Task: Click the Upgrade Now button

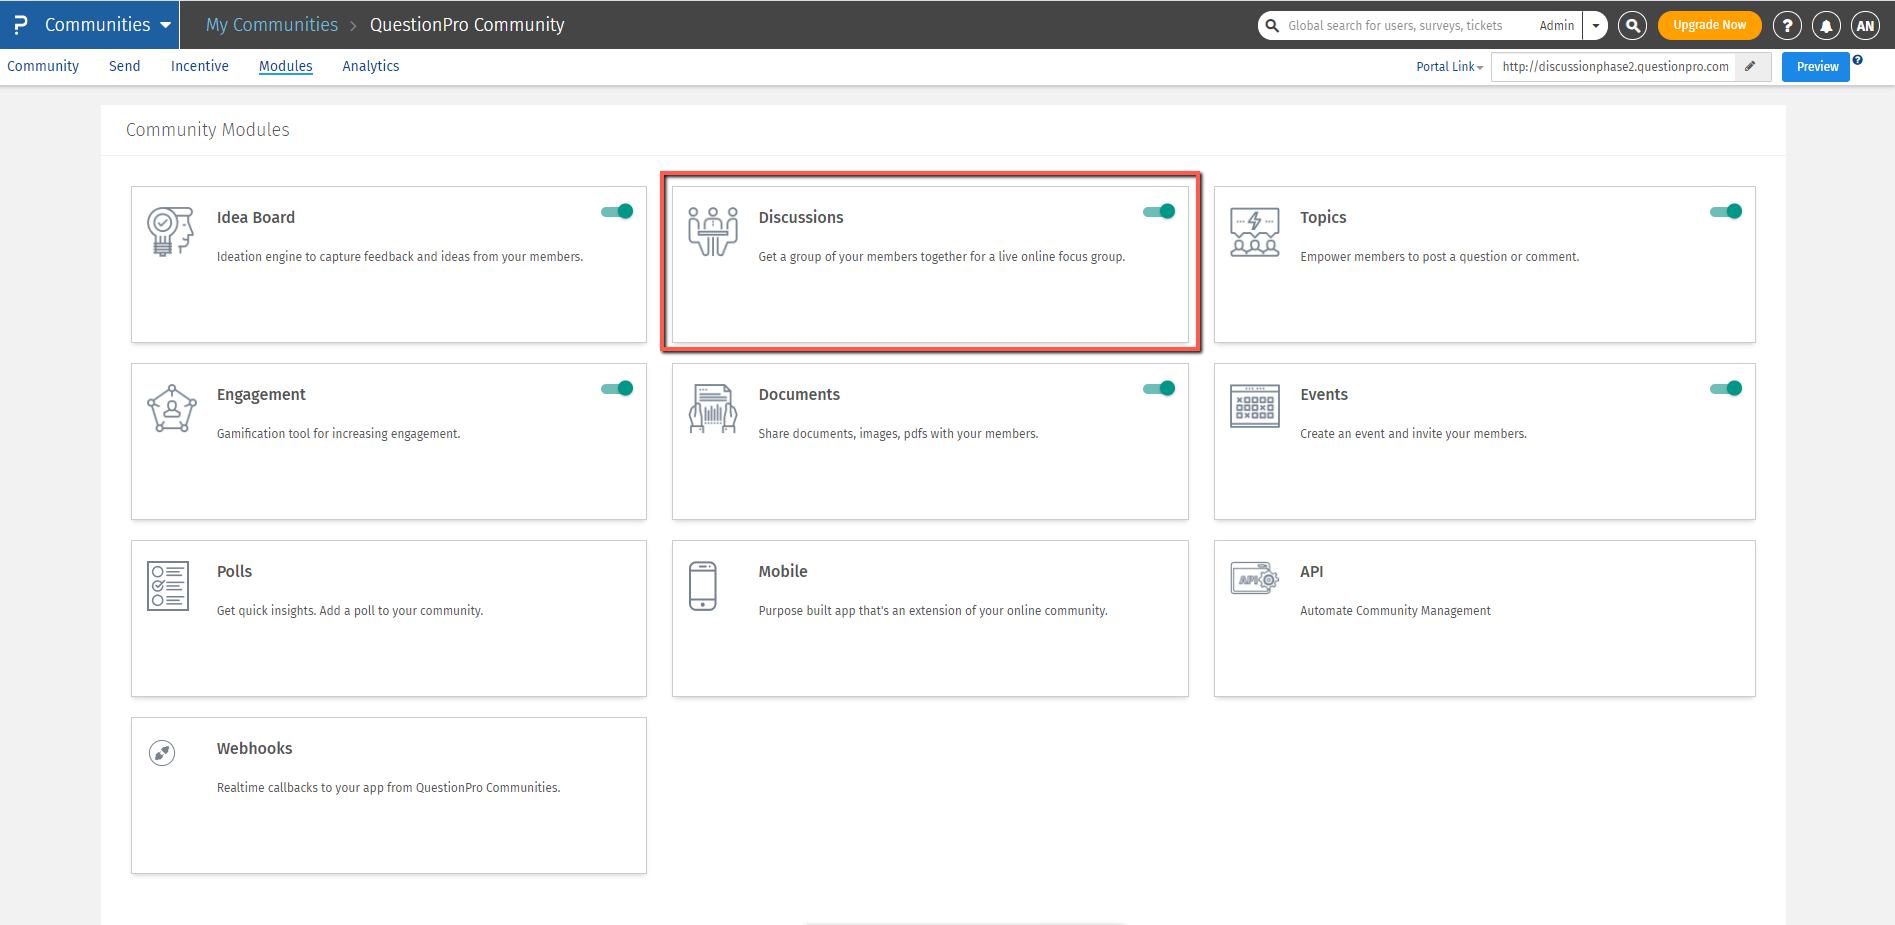Action: pyautogui.click(x=1709, y=25)
